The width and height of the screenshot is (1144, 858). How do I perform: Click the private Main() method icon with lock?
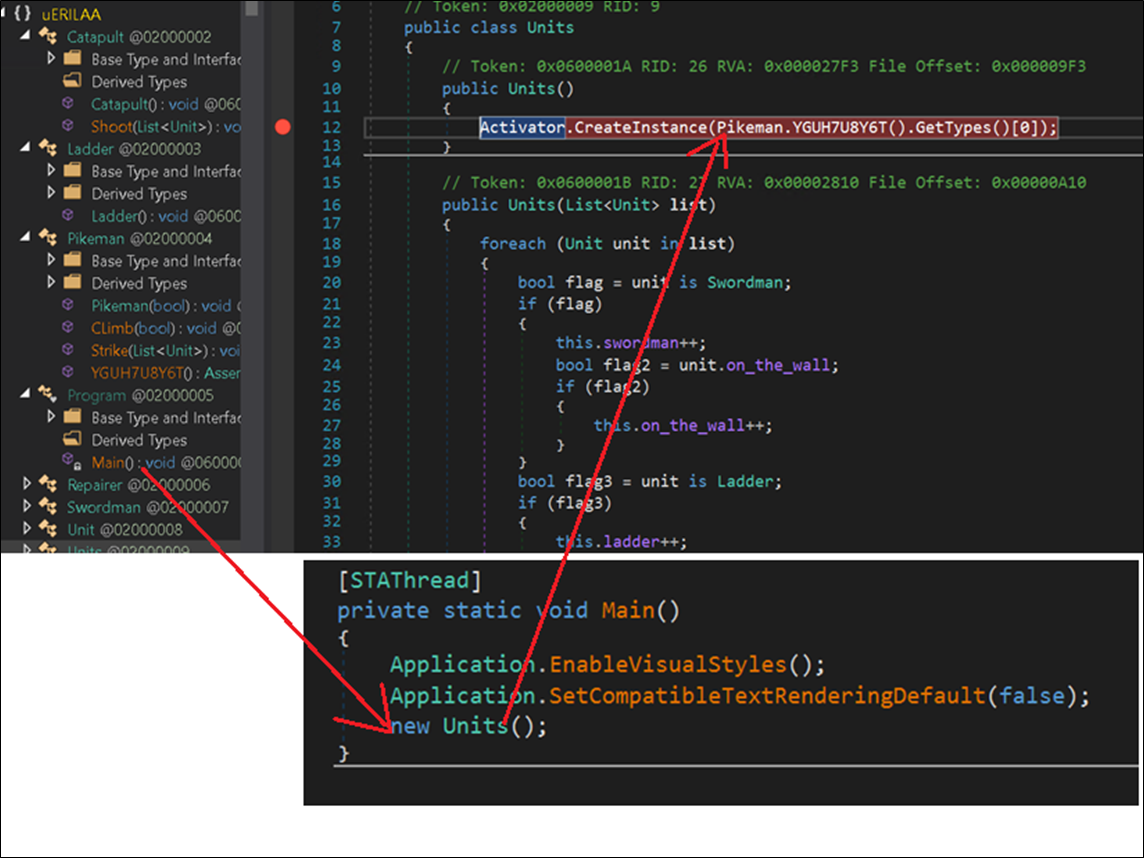[71, 462]
